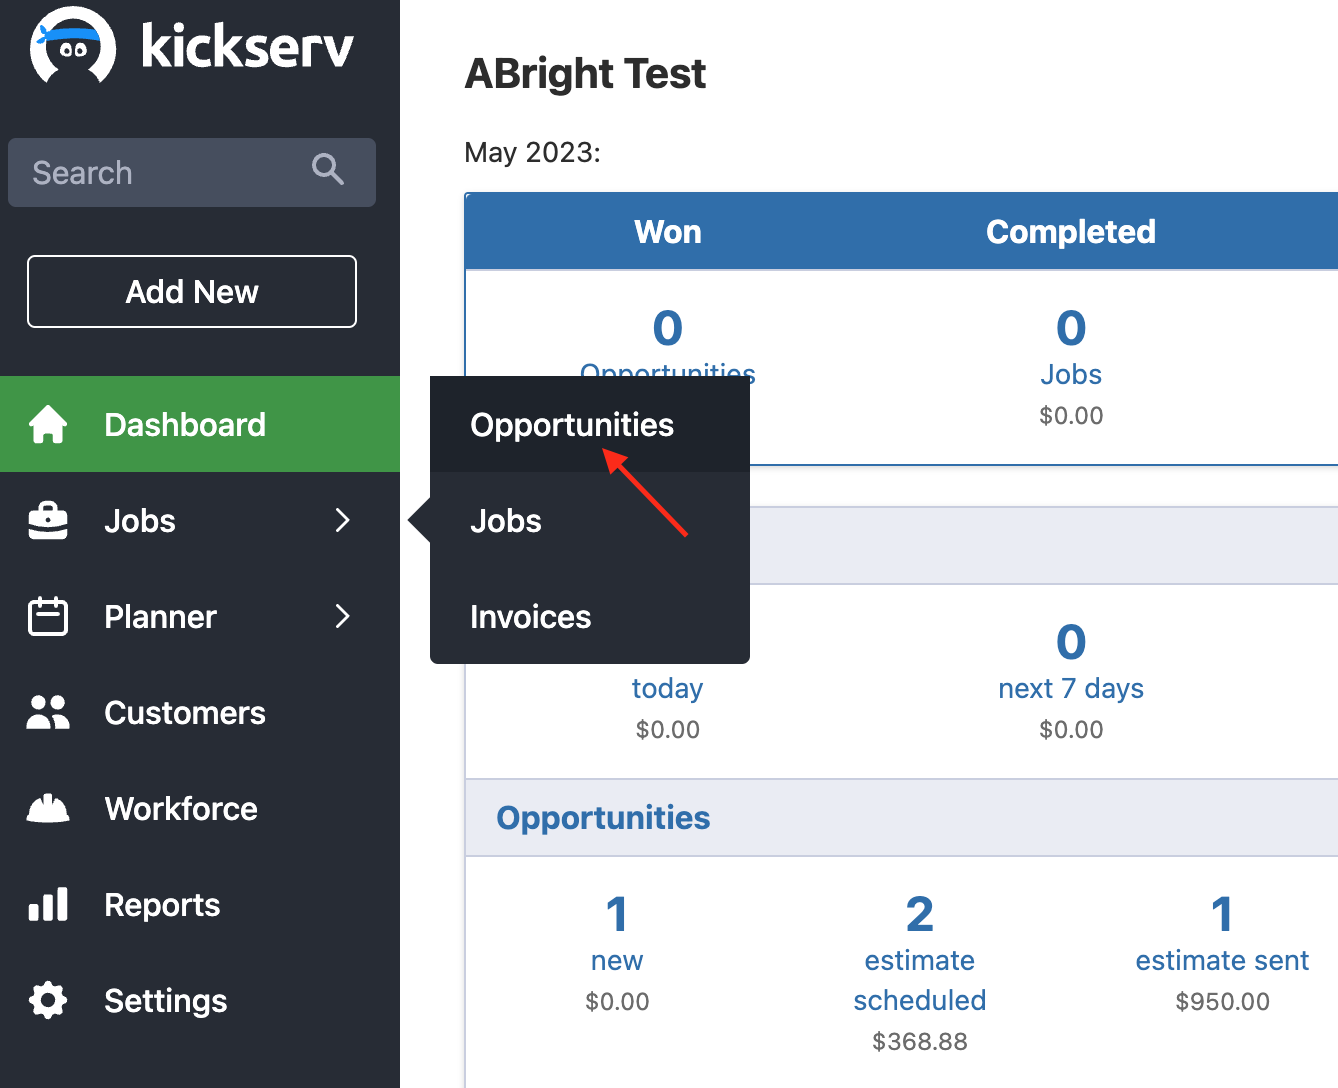Open the Reports sidebar item
1338x1088 pixels.
200,904
